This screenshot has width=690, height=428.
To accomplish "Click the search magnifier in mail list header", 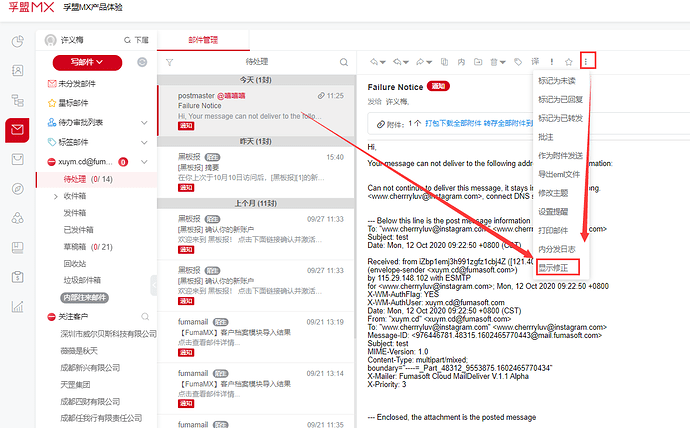I will click(x=343, y=62).
